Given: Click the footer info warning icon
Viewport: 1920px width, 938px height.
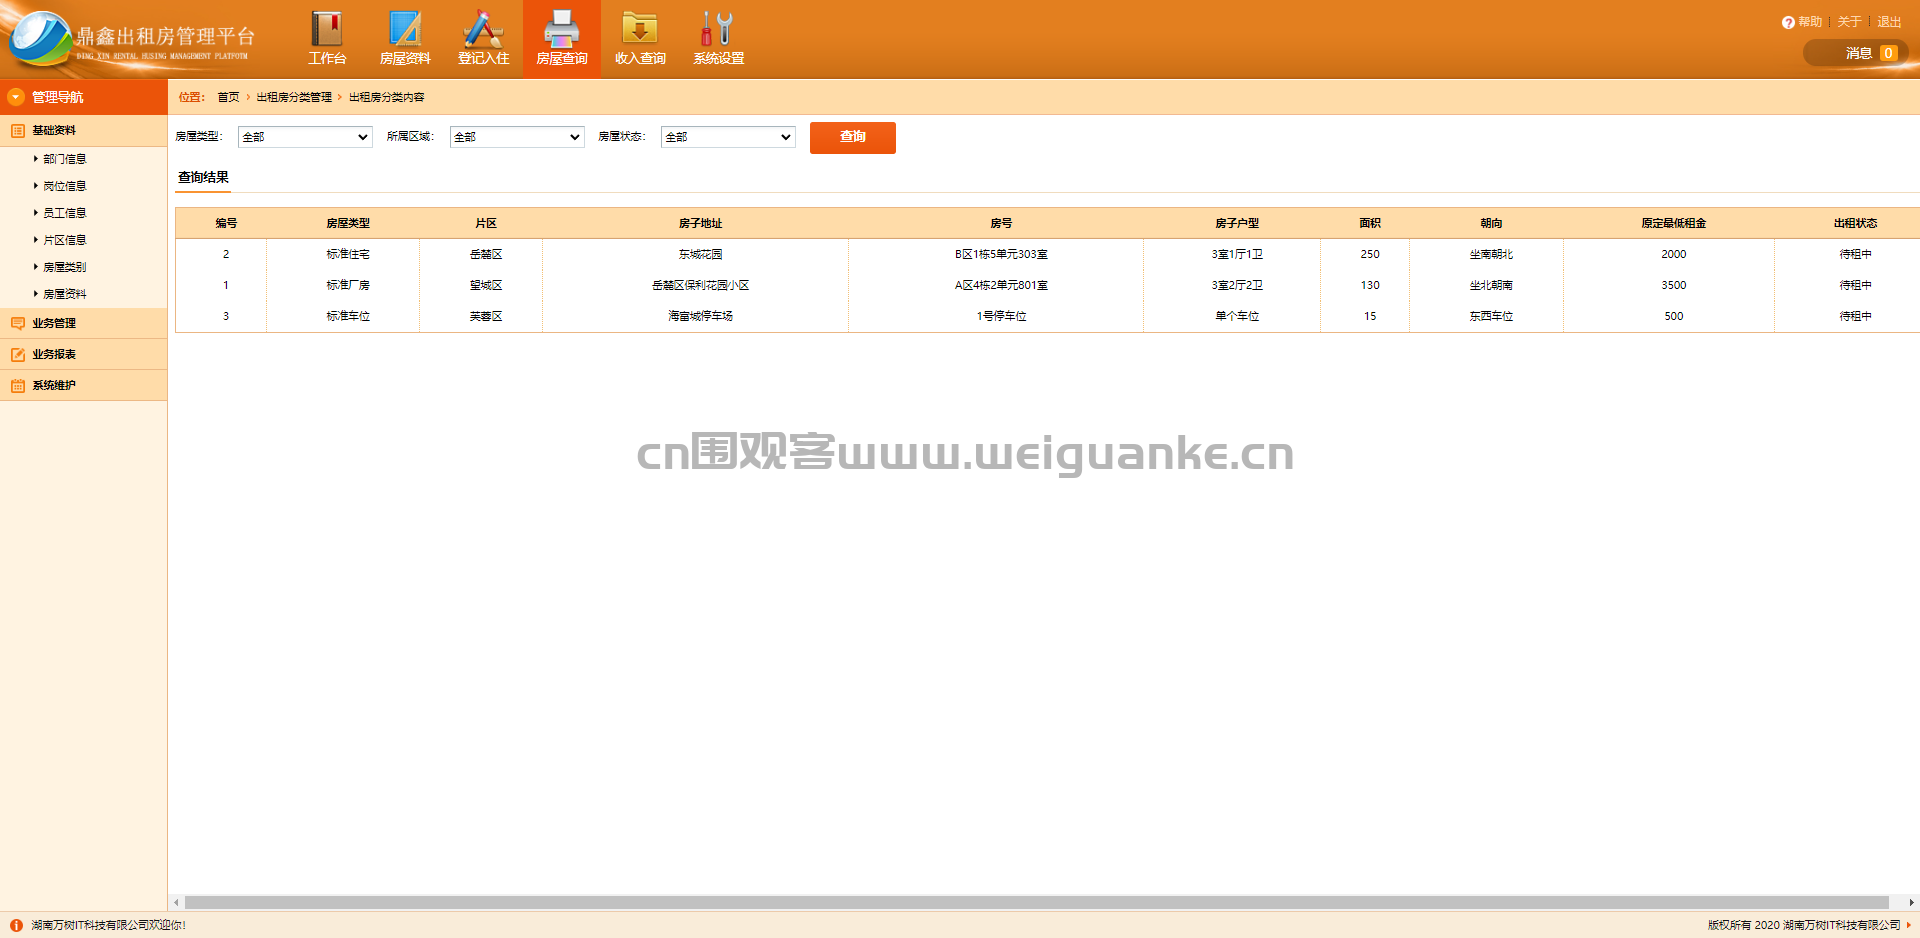Looking at the screenshot, I should point(16,925).
